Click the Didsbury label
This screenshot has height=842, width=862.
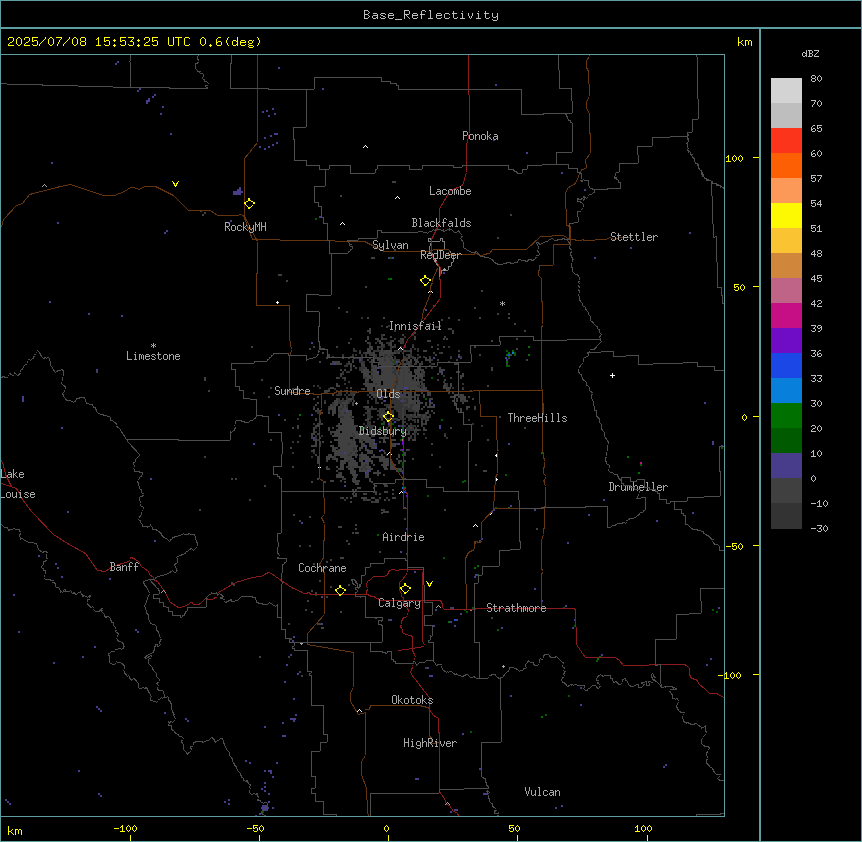click(x=383, y=431)
